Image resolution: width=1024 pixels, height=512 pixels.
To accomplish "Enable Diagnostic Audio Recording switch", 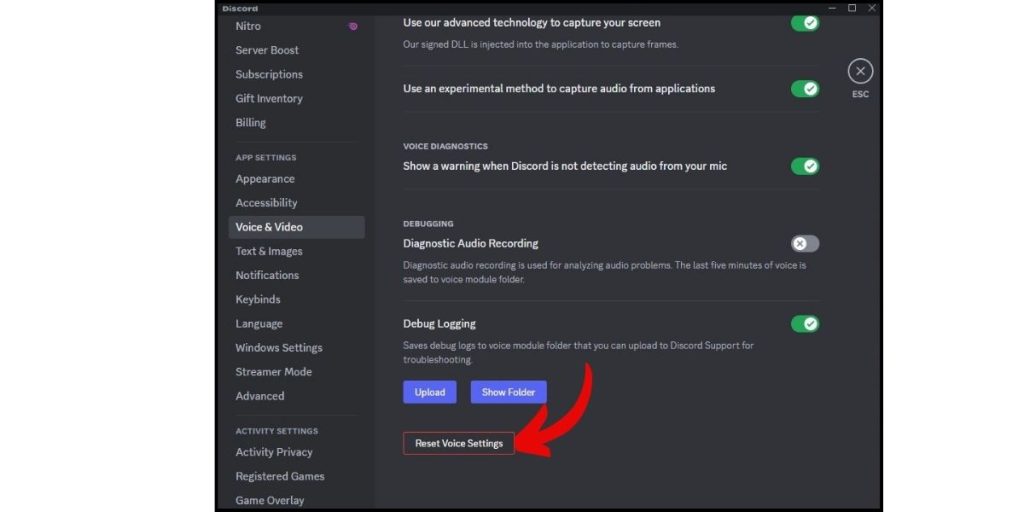I will 805,244.
